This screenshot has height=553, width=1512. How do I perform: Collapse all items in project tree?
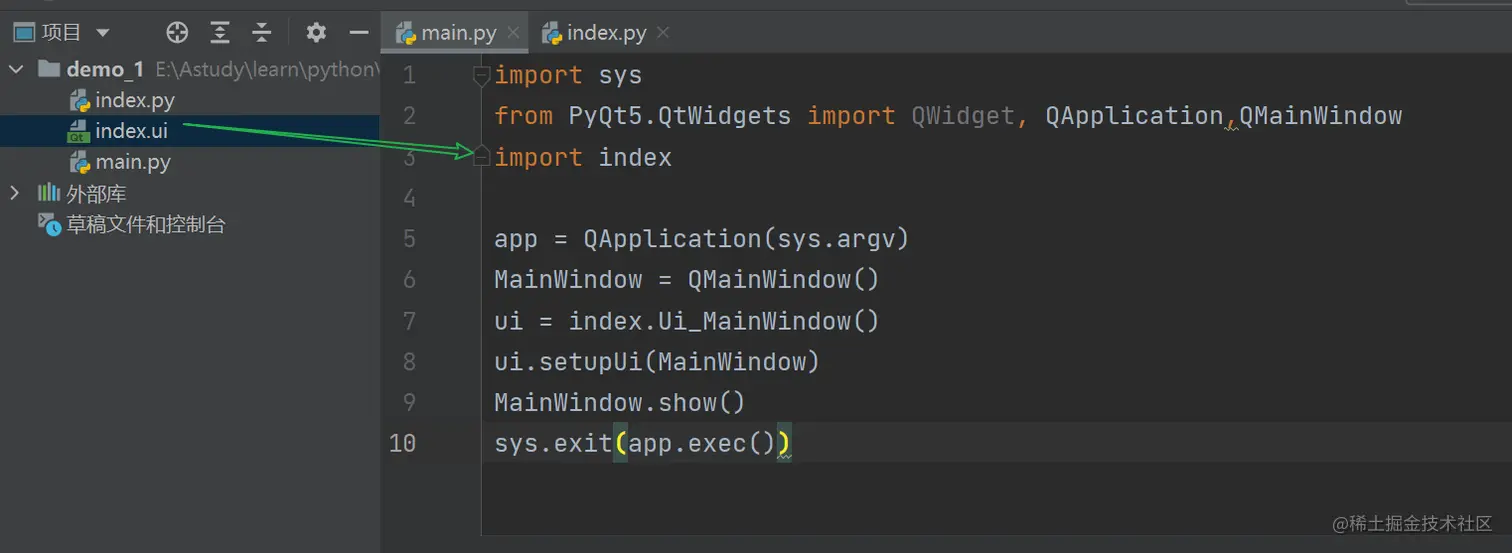point(262,33)
